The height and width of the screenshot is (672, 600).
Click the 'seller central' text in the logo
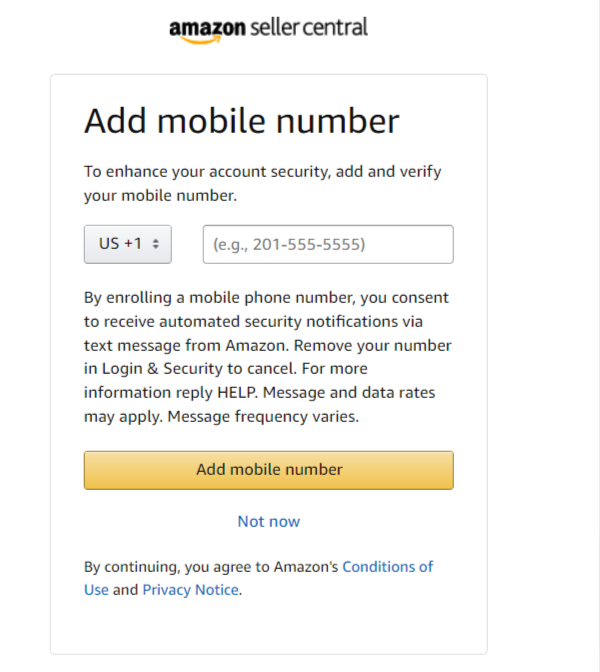(x=309, y=26)
